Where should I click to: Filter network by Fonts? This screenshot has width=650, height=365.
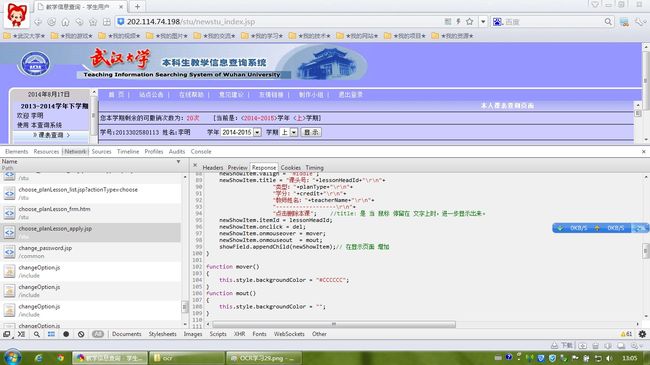(260, 334)
